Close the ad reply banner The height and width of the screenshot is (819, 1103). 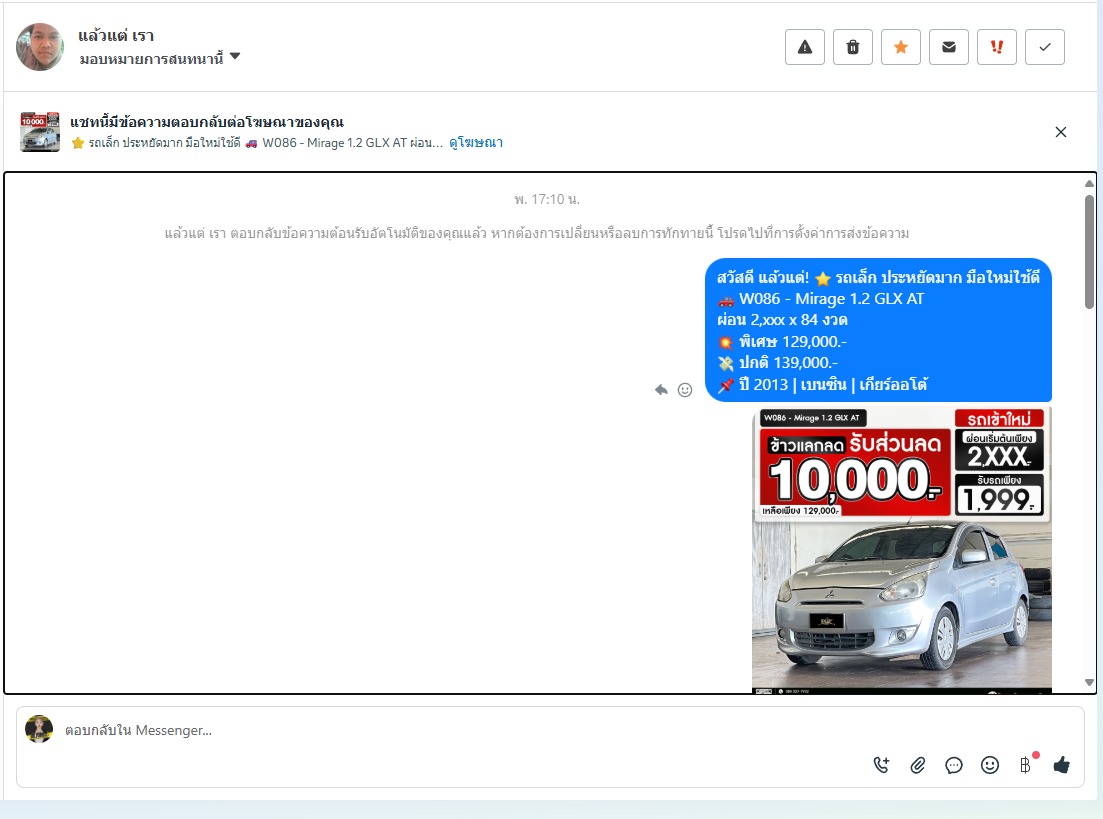point(1061,132)
